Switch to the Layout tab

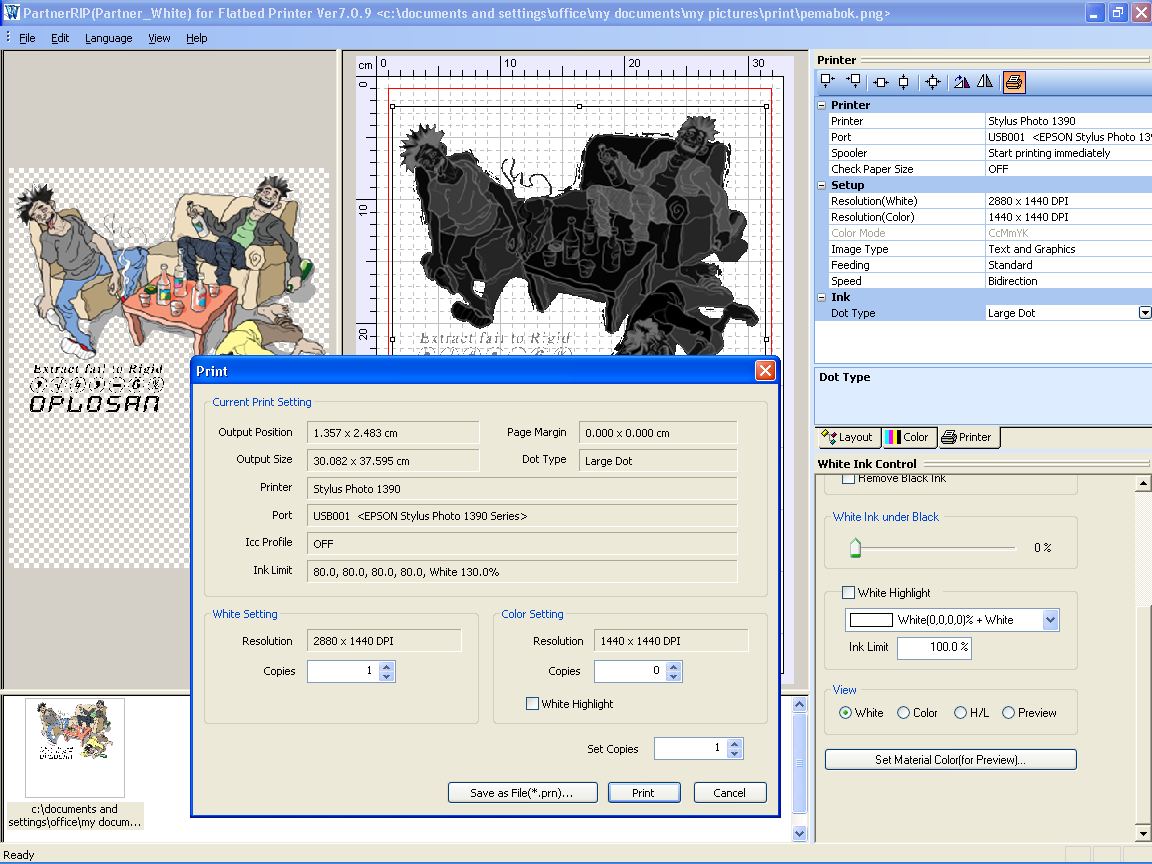pos(848,437)
